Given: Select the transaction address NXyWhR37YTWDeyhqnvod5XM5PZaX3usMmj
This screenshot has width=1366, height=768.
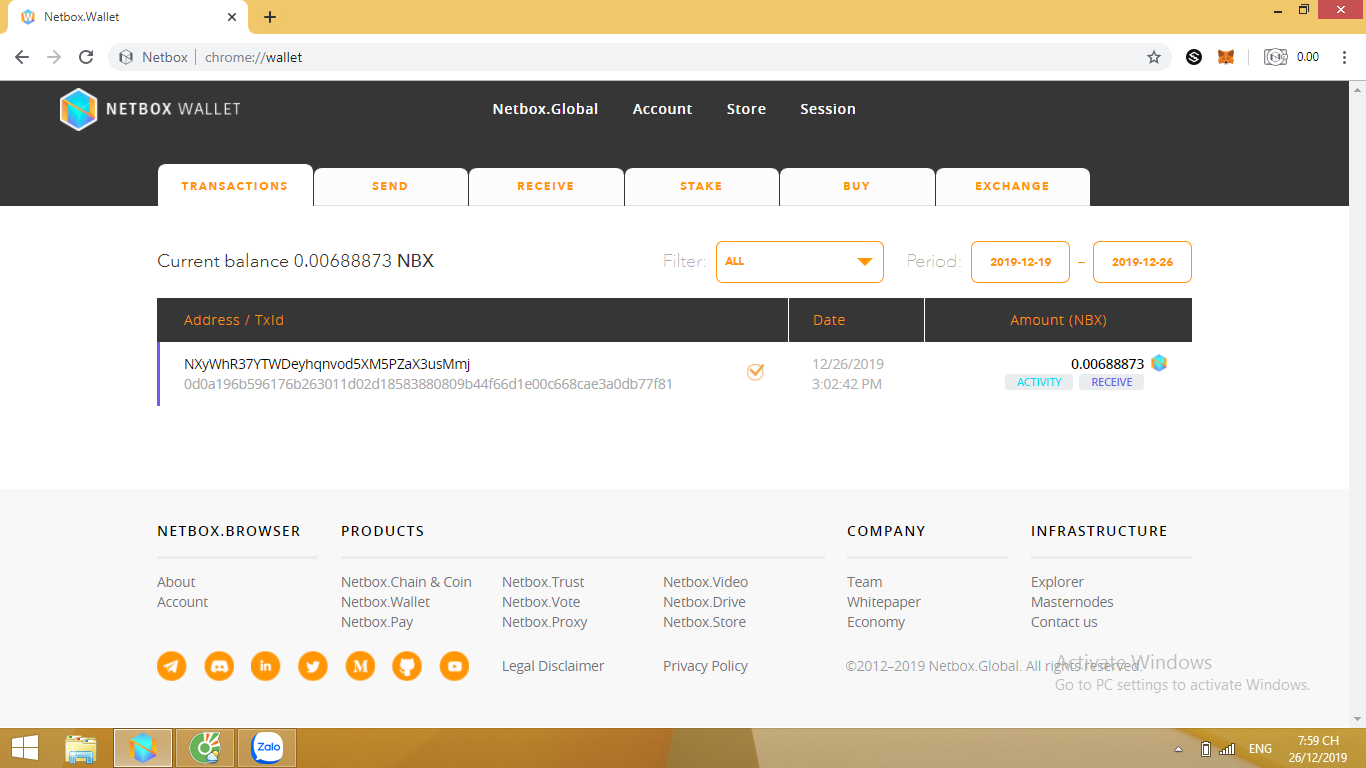Looking at the screenshot, I should 327,364.
